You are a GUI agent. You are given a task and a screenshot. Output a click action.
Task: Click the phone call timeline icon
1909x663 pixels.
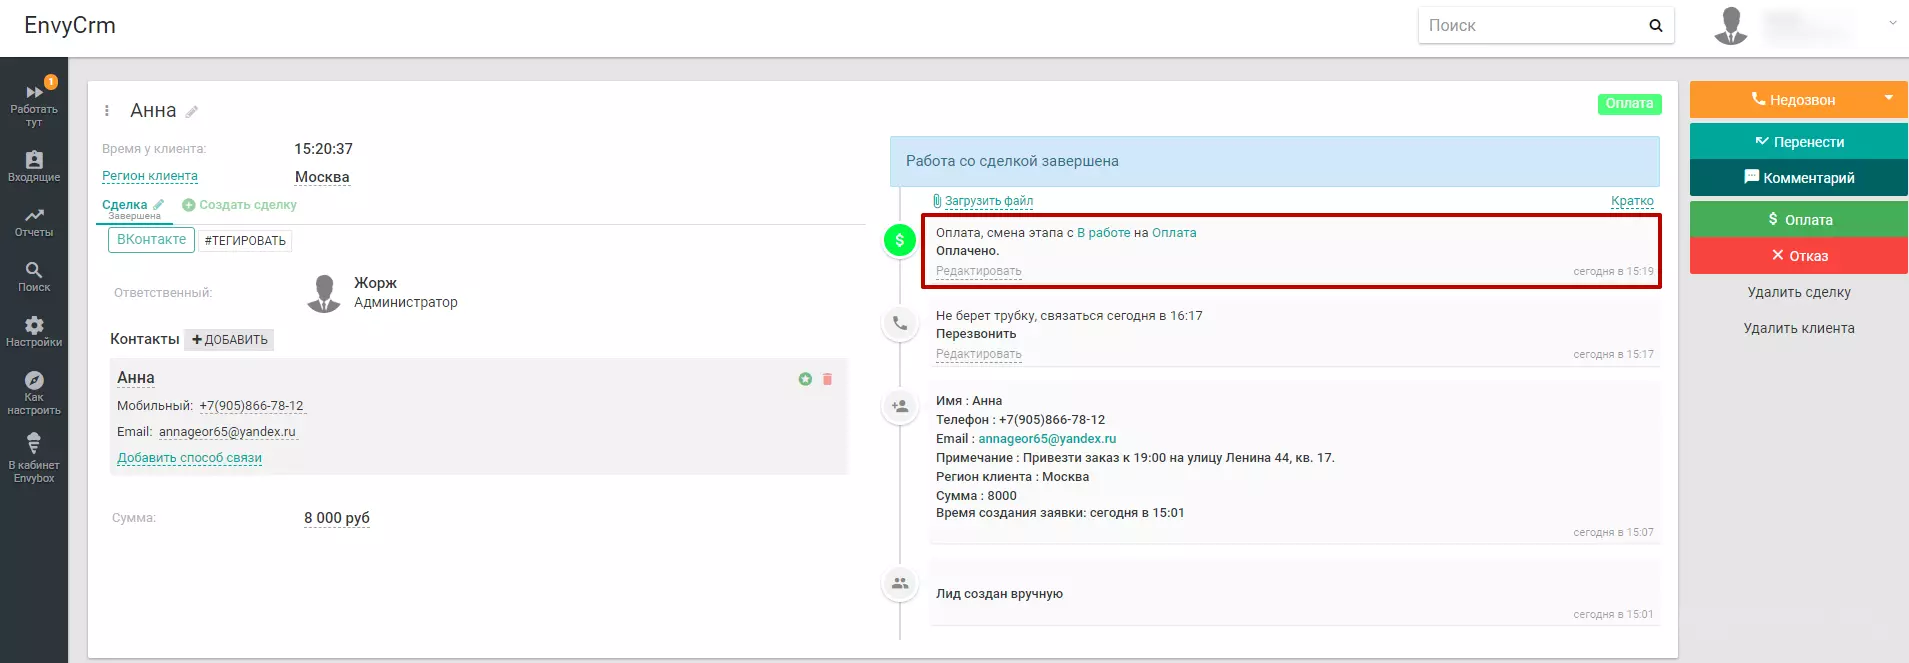click(x=900, y=323)
